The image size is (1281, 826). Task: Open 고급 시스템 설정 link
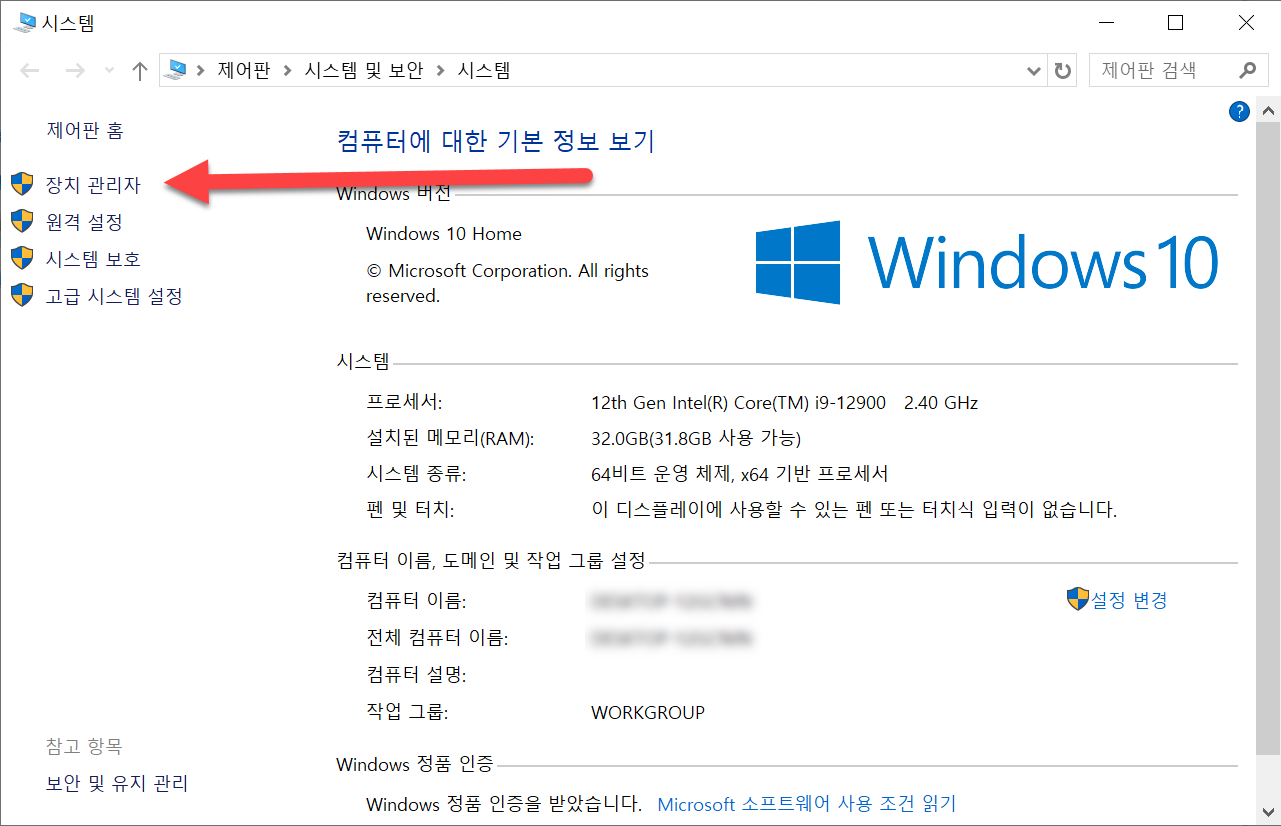(114, 296)
